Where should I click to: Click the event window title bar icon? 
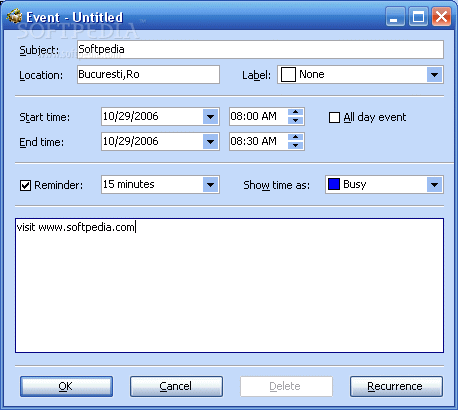pos(14,16)
